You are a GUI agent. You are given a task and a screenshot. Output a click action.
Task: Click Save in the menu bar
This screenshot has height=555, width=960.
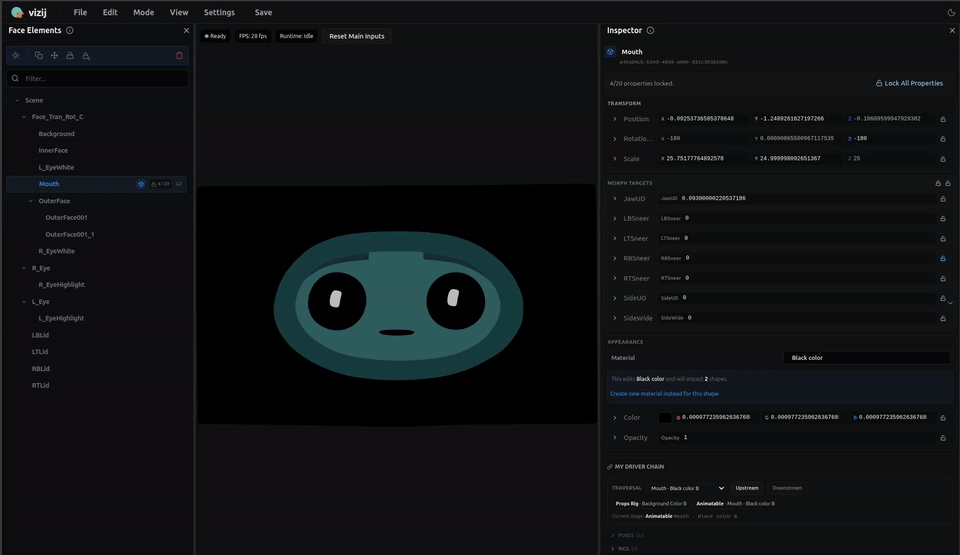click(x=263, y=12)
